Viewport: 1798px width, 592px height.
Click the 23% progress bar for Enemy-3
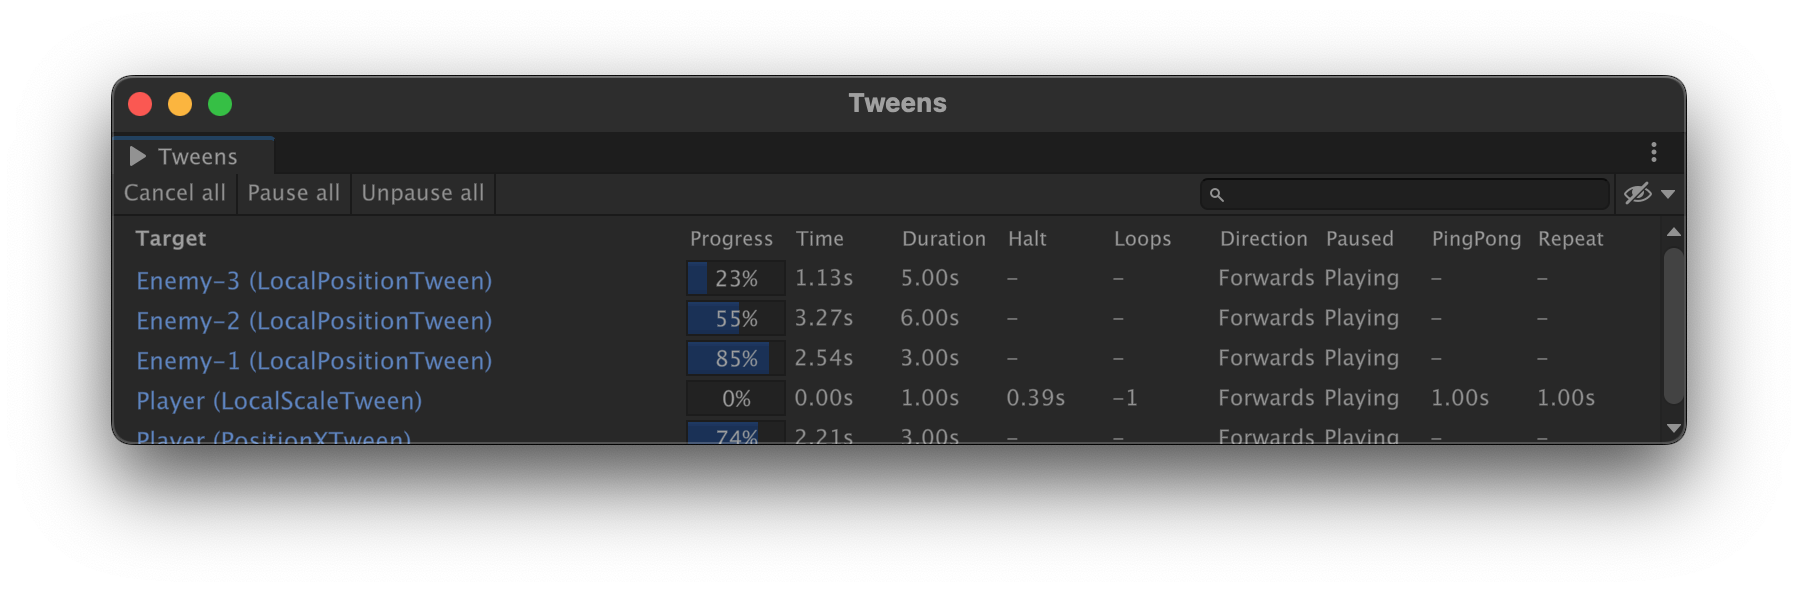(736, 278)
